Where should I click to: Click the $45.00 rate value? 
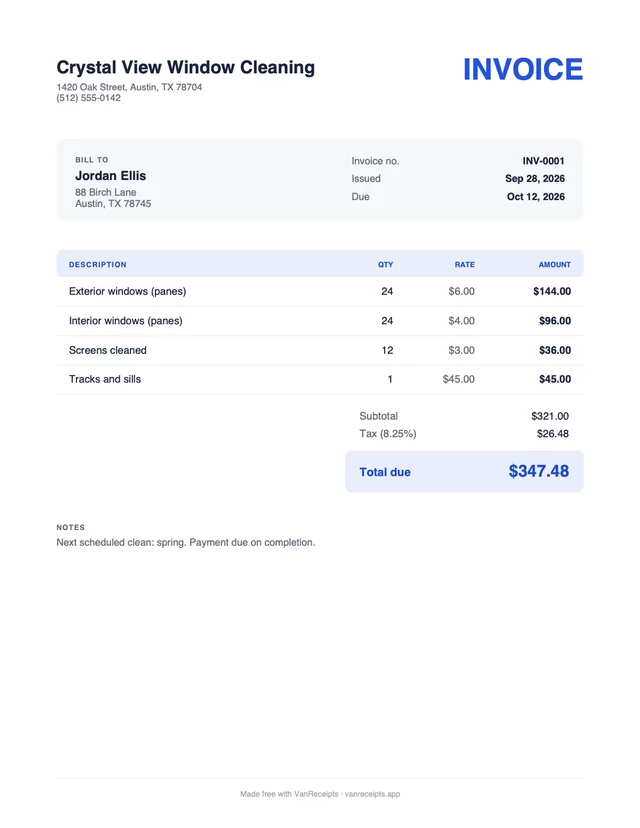459,379
